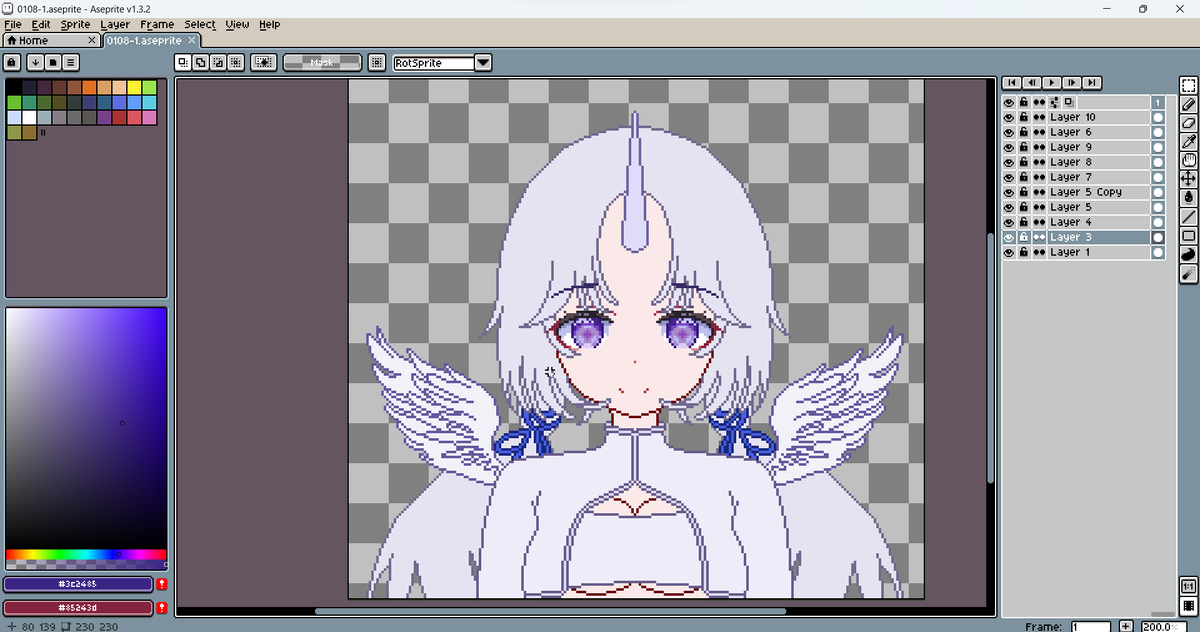The width and height of the screenshot is (1200, 632).
Task: Select the Paint Bucket tool
Action: coord(1189,198)
